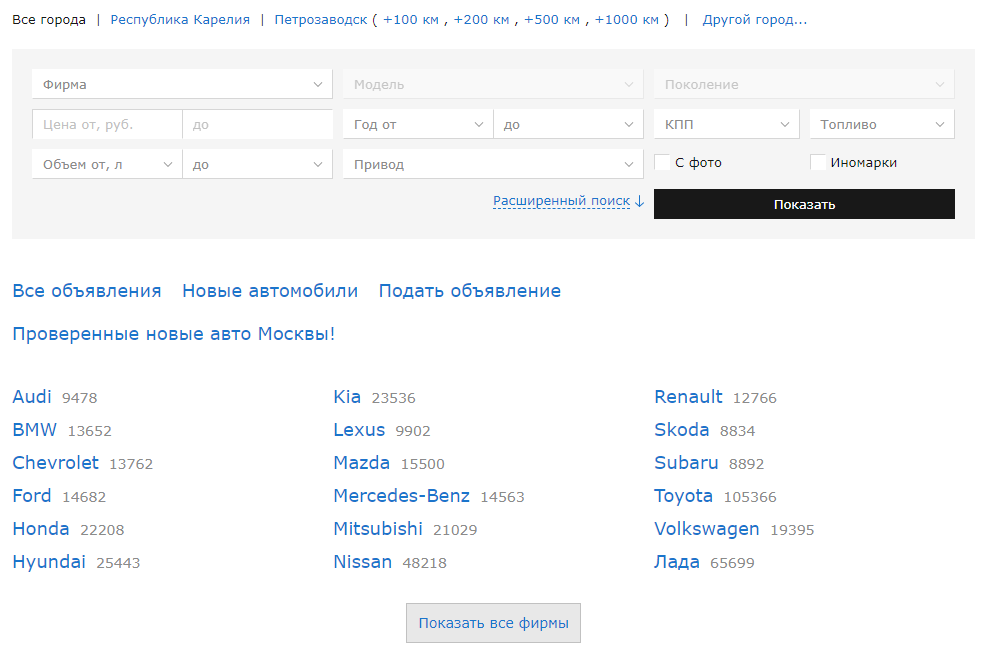This screenshot has width=993, height=663.
Task: Click the +500 км radius link
Action: (551, 19)
